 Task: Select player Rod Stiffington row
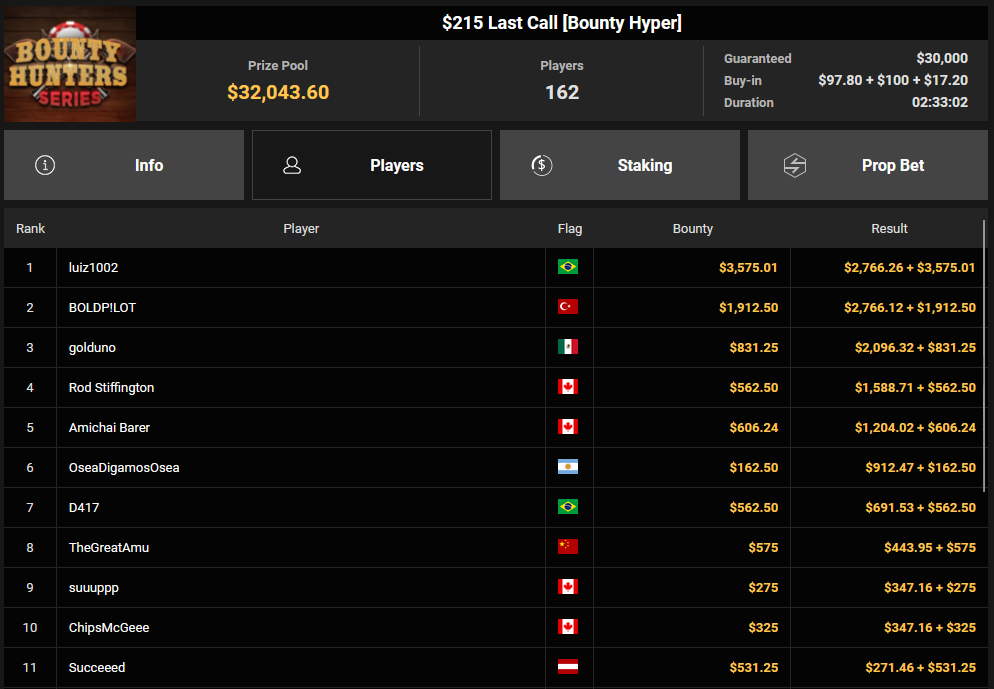pos(111,387)
